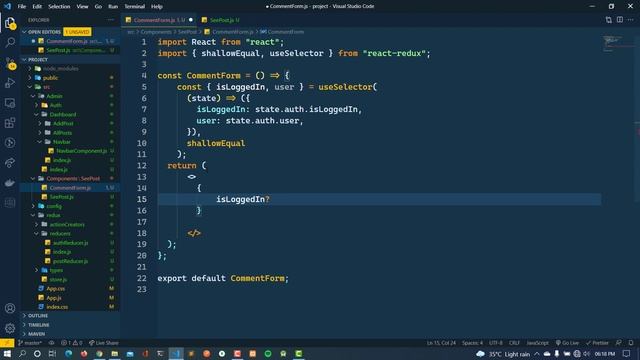640x360 pixels.
Task: Open the editor More Actions ellipsis
Action: click(x=631, y=20)
